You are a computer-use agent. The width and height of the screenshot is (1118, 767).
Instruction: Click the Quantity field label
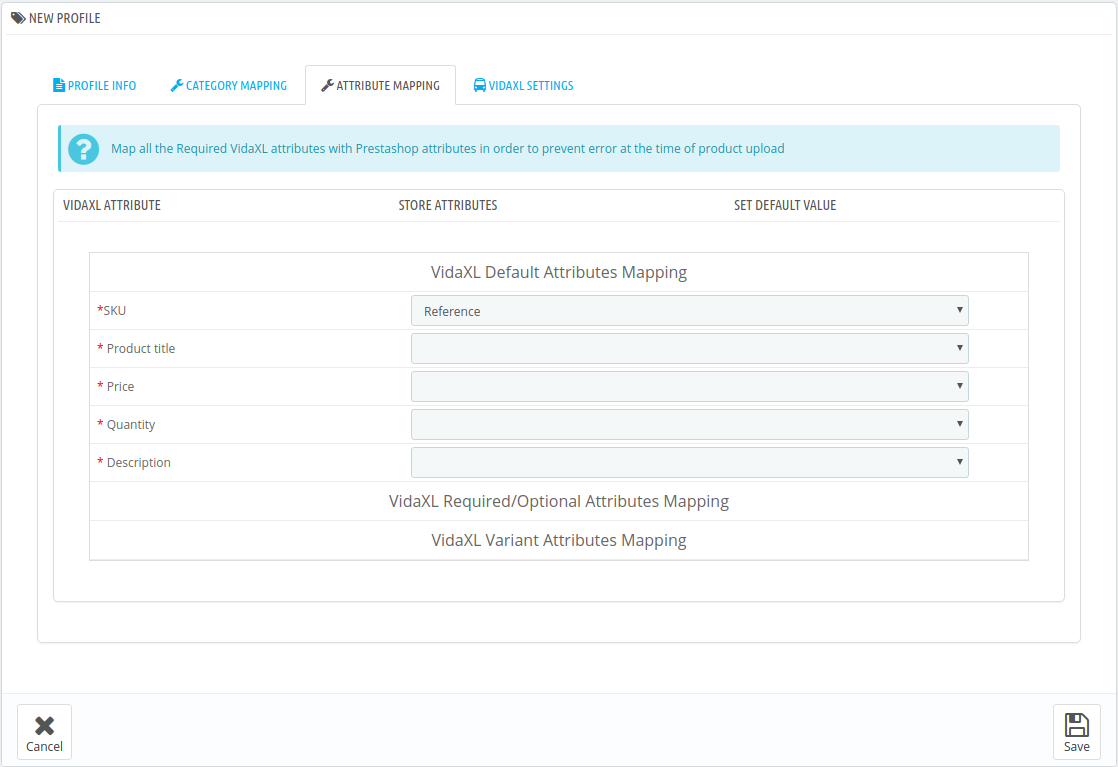[x=126, y=425]
